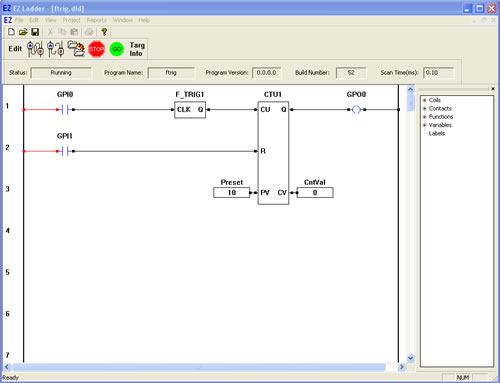Screen dimensions: 500x383
Task: Click the Edit mode button
Action: pyautogui.click(x=15, y=49)
